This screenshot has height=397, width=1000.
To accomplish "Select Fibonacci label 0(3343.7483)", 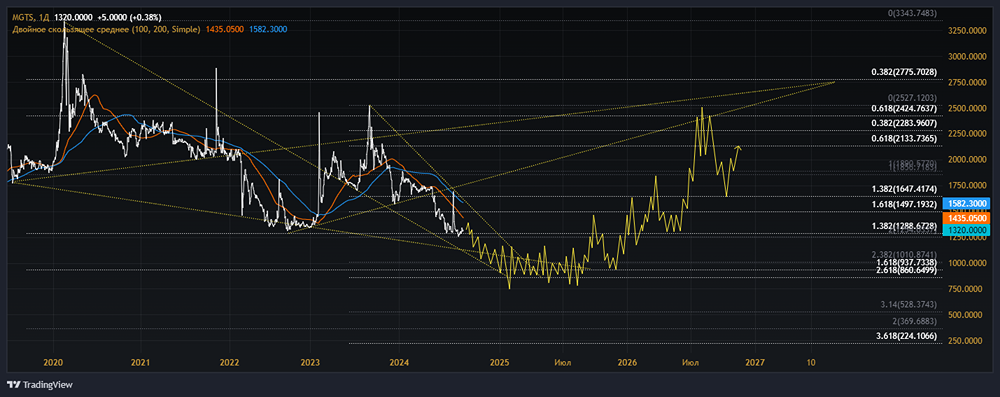I will pyautogui.click(x=913, y=13).
